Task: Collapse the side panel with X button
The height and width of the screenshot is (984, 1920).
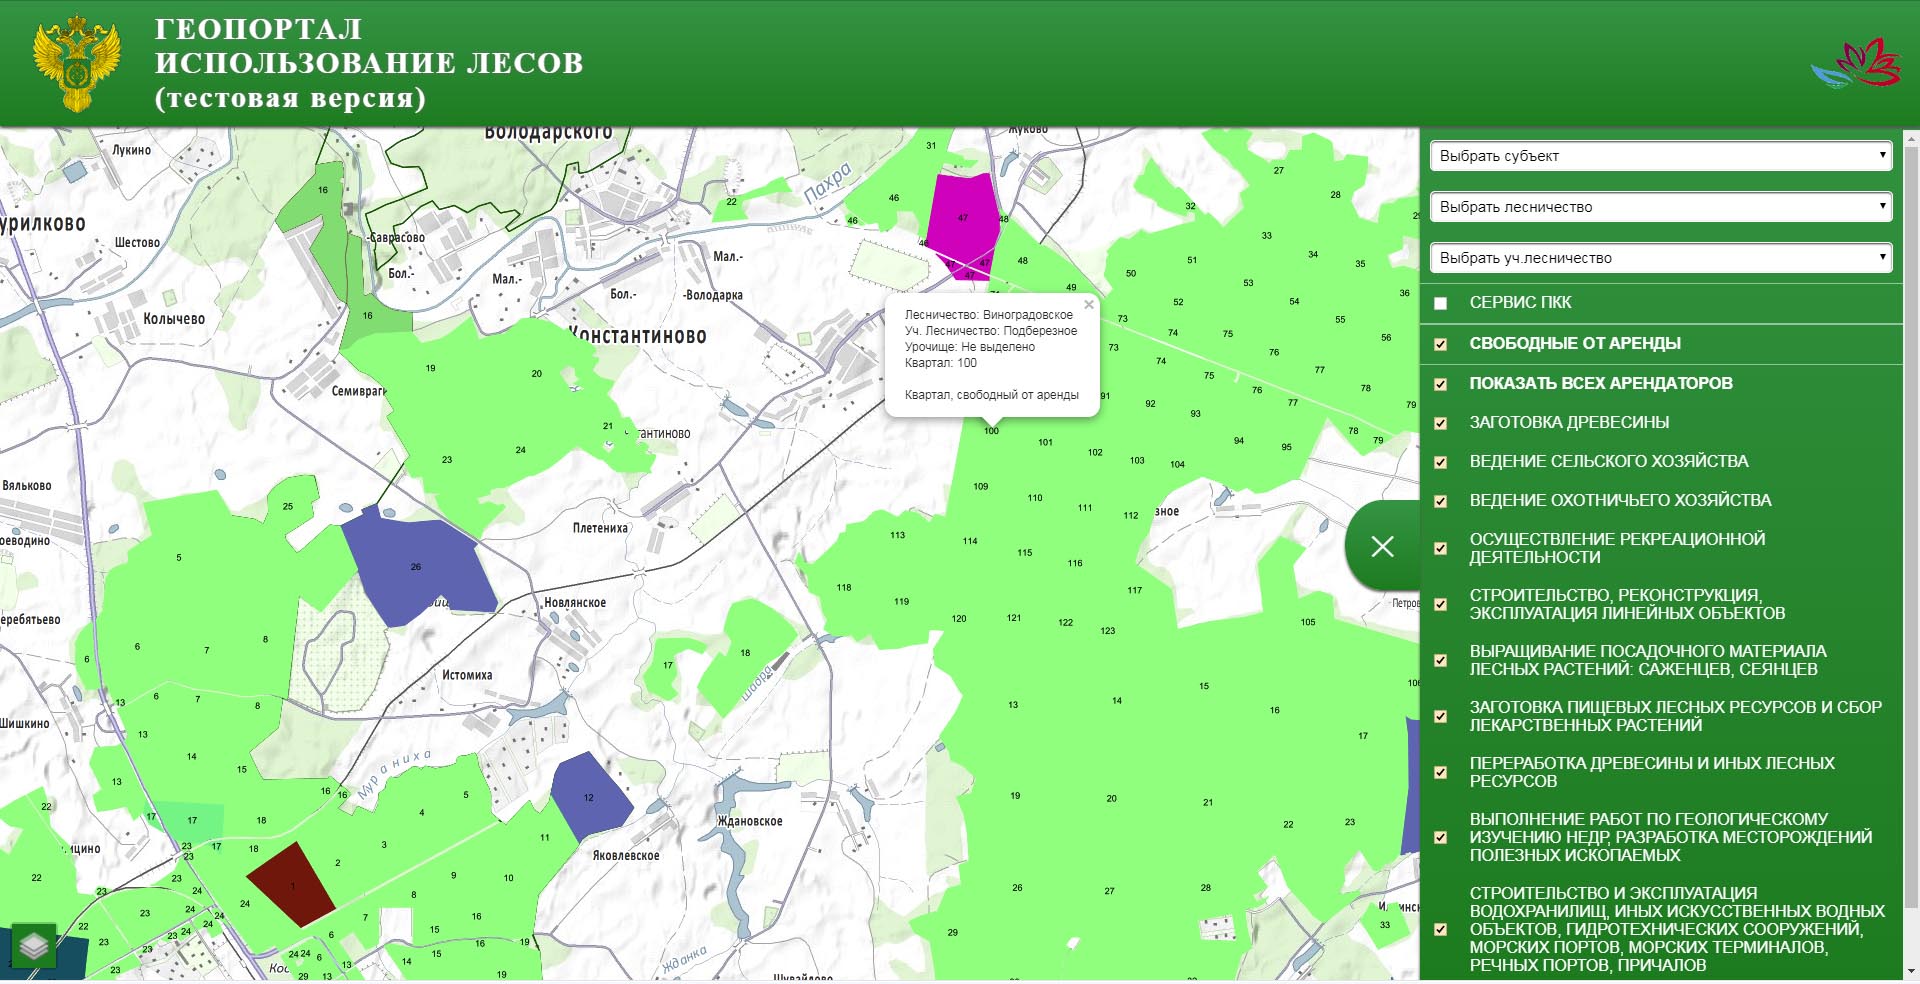Action: coord(1382,546)
